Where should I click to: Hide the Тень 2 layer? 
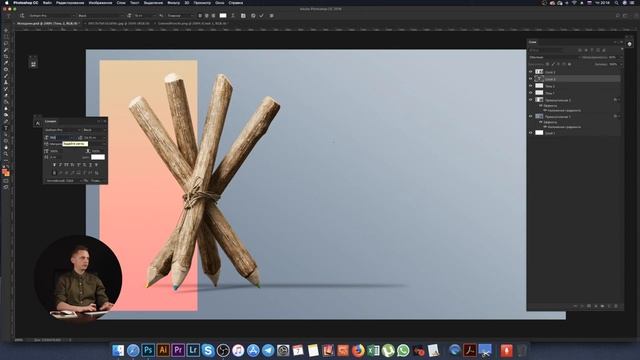tap(531, 86)
